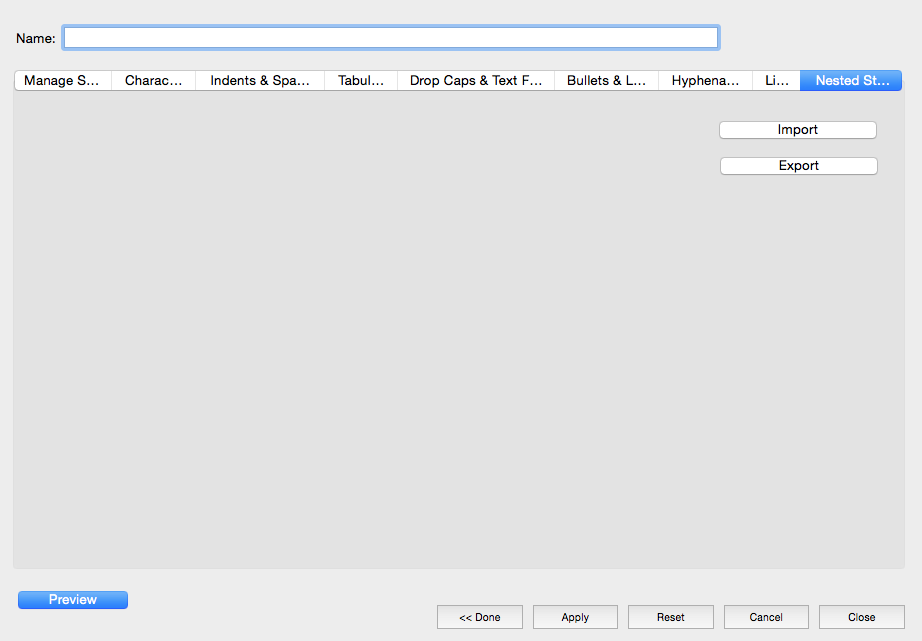This screenshot has width=922, height=641.
Task: Click the empty Nested Styles panel area
Action: 400,350
